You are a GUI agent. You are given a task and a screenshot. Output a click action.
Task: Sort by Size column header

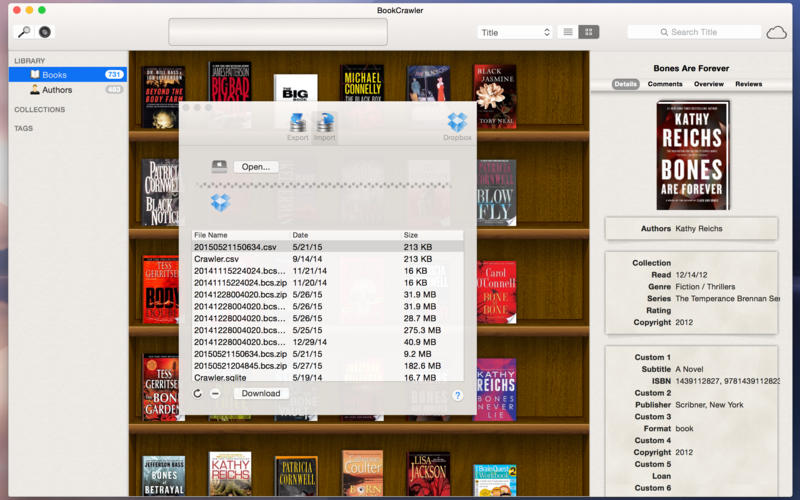coord(433,235)
